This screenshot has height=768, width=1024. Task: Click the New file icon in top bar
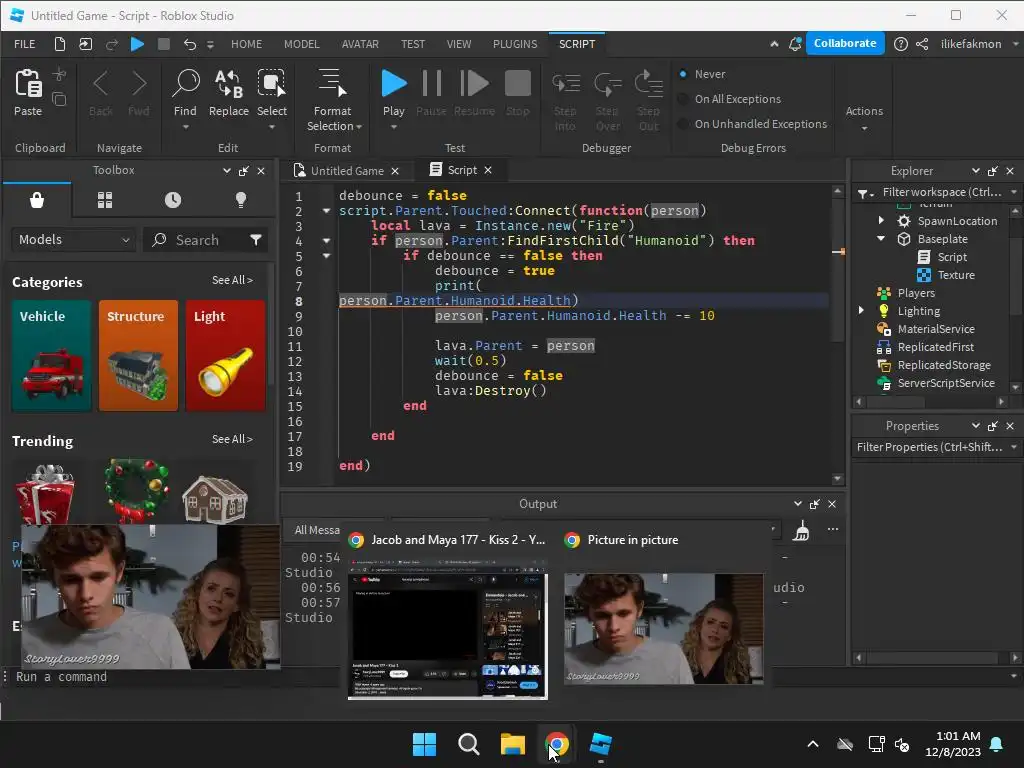click(x=59, y=44)
